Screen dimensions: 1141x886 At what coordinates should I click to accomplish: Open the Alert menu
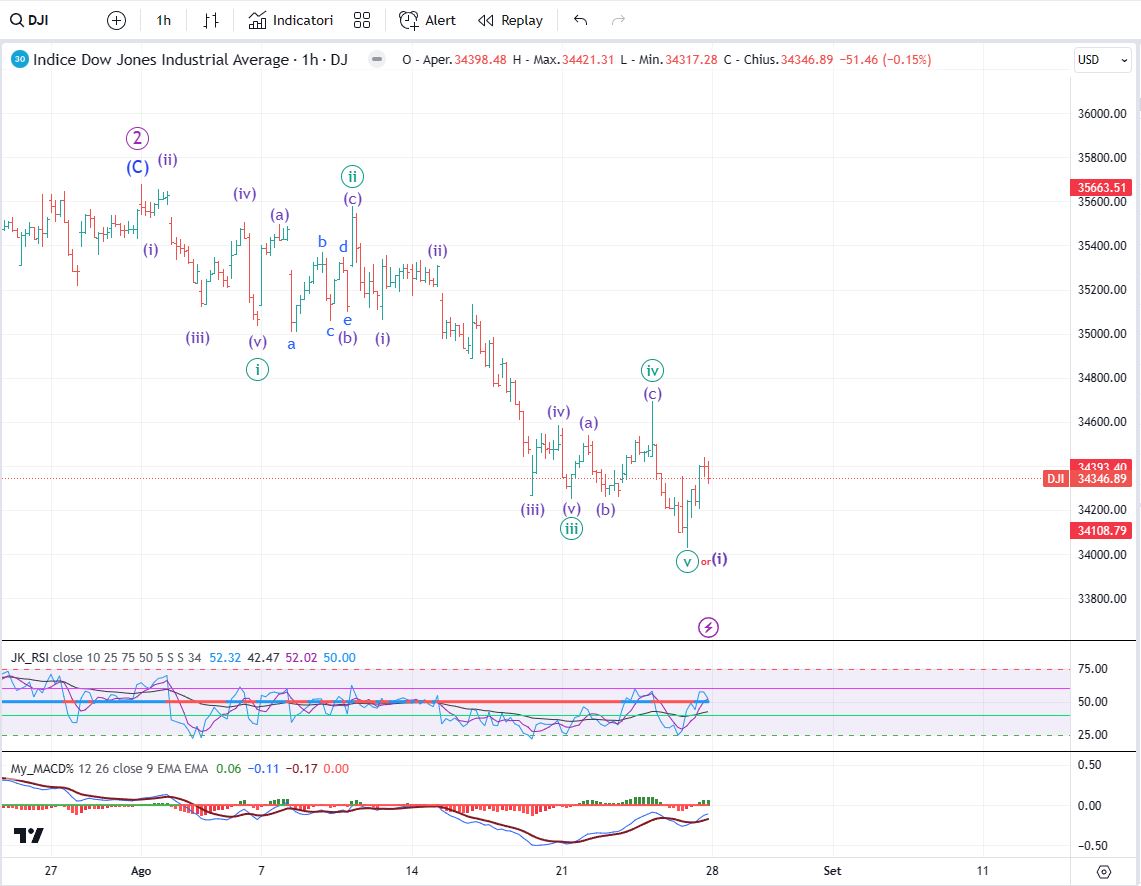tap(427, 20)
